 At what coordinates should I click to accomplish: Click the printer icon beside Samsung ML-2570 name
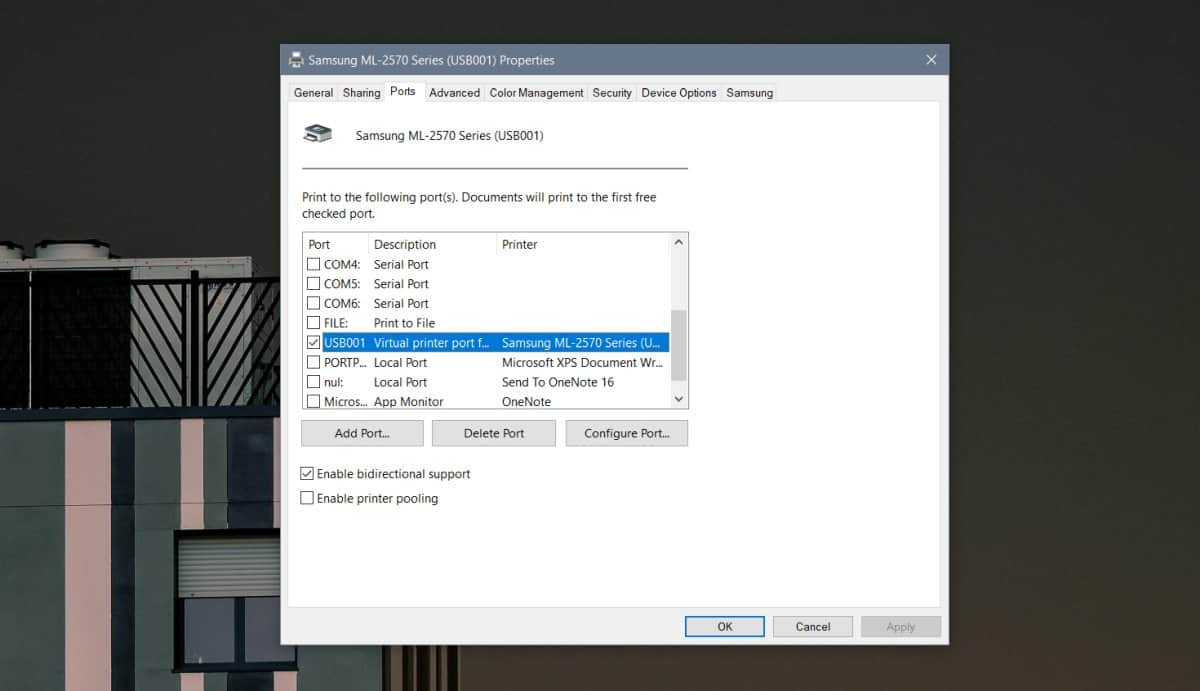pos(318,132)
